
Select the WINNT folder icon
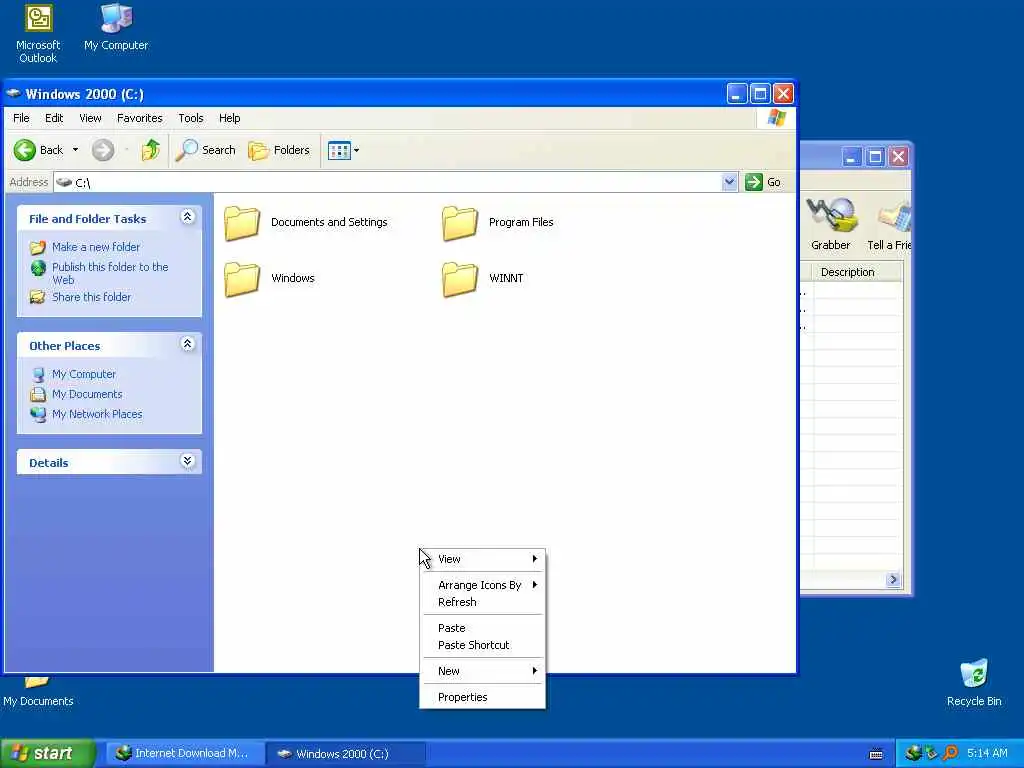coord(460,279)
